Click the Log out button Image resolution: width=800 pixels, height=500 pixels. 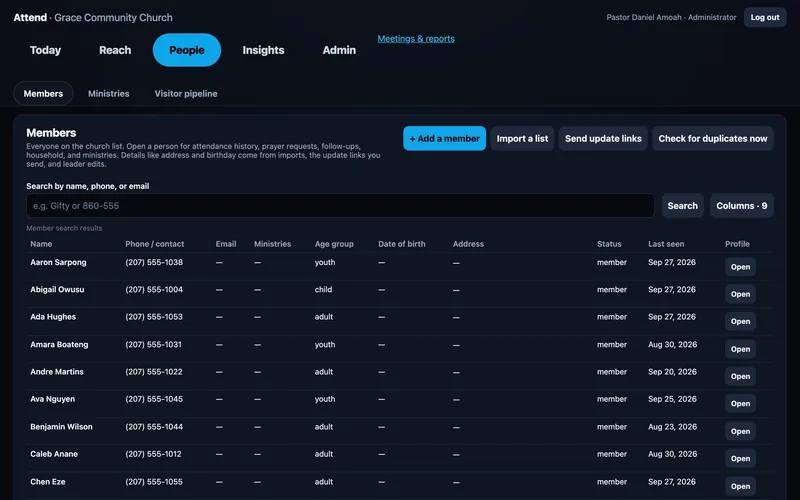(x=765, y=17)
